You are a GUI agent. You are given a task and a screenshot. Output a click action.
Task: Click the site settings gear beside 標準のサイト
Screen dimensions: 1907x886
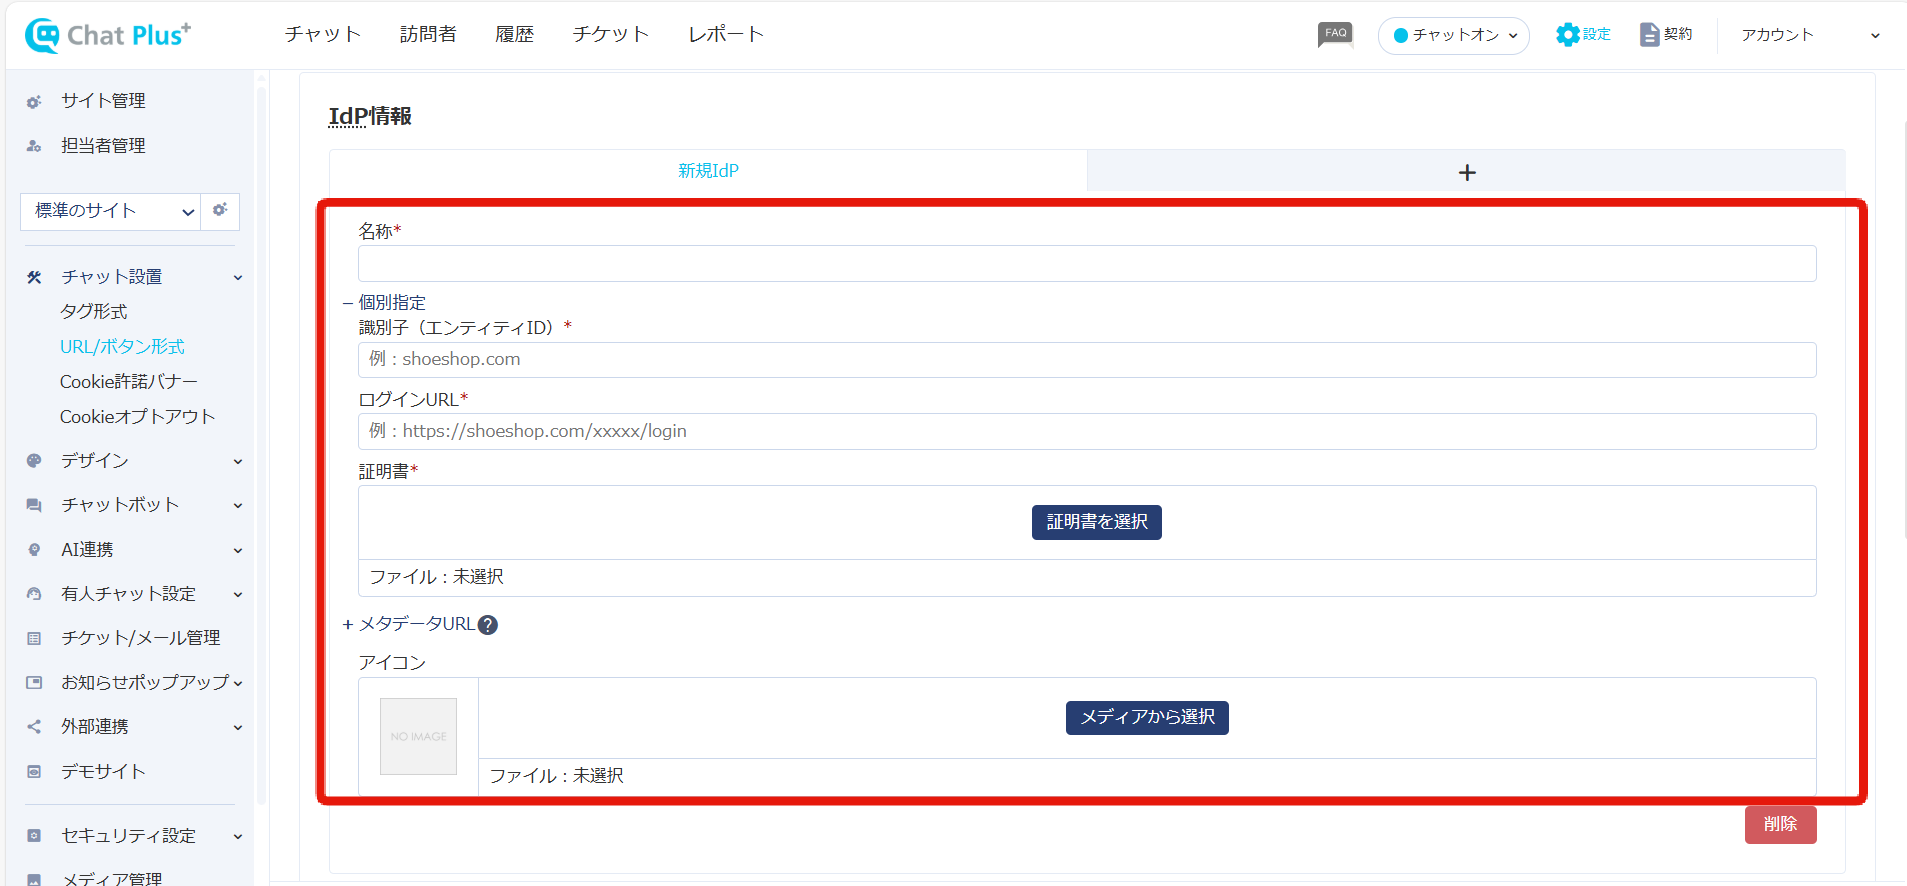point(220,210)
